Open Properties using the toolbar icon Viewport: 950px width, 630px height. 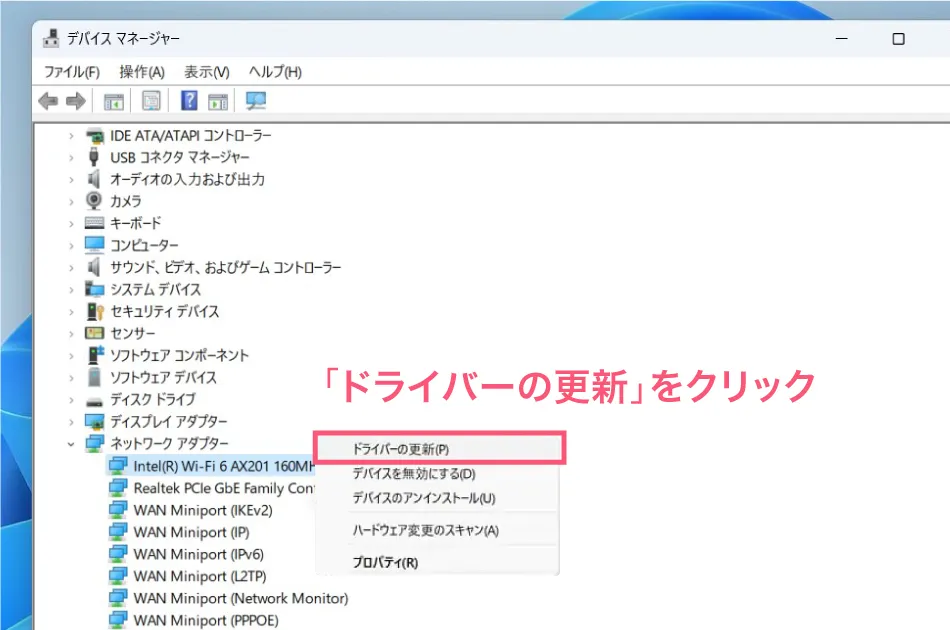point(151,100)
